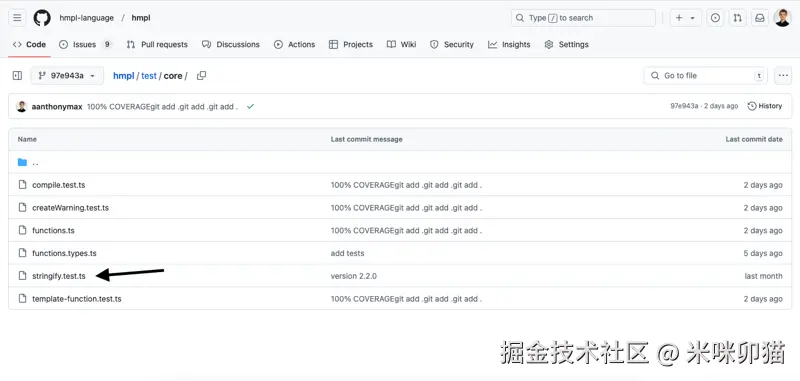The height and width of the screenshot is (381, 800).
Task: Open the aanthonymax author profile
Action: pyautogui.click(x=57, y=106)
